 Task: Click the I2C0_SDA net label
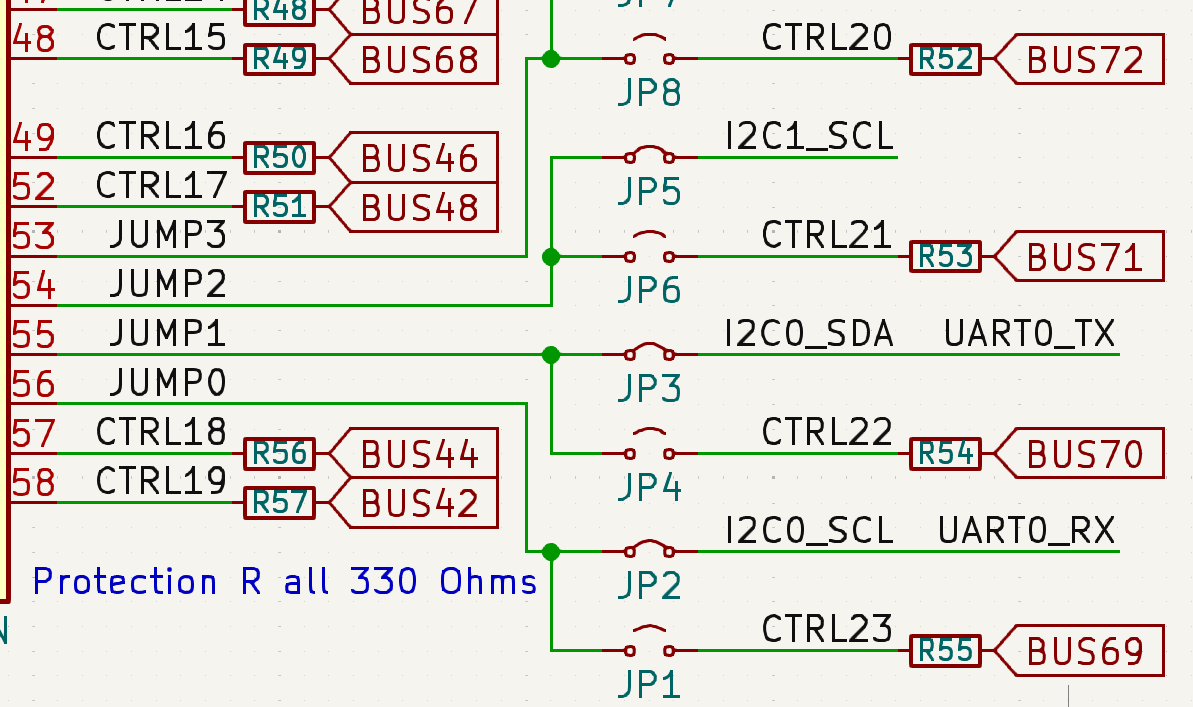[809, 333]
